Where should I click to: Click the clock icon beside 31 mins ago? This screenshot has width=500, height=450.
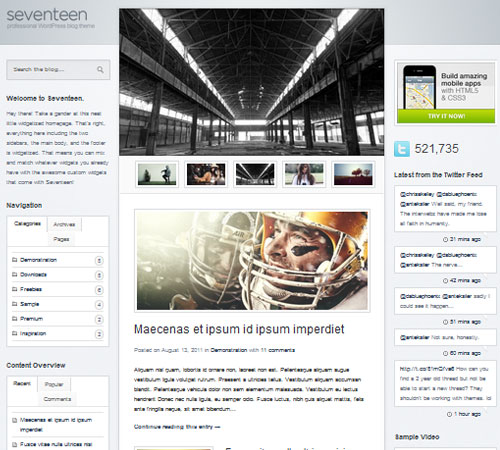click(445, 240)
